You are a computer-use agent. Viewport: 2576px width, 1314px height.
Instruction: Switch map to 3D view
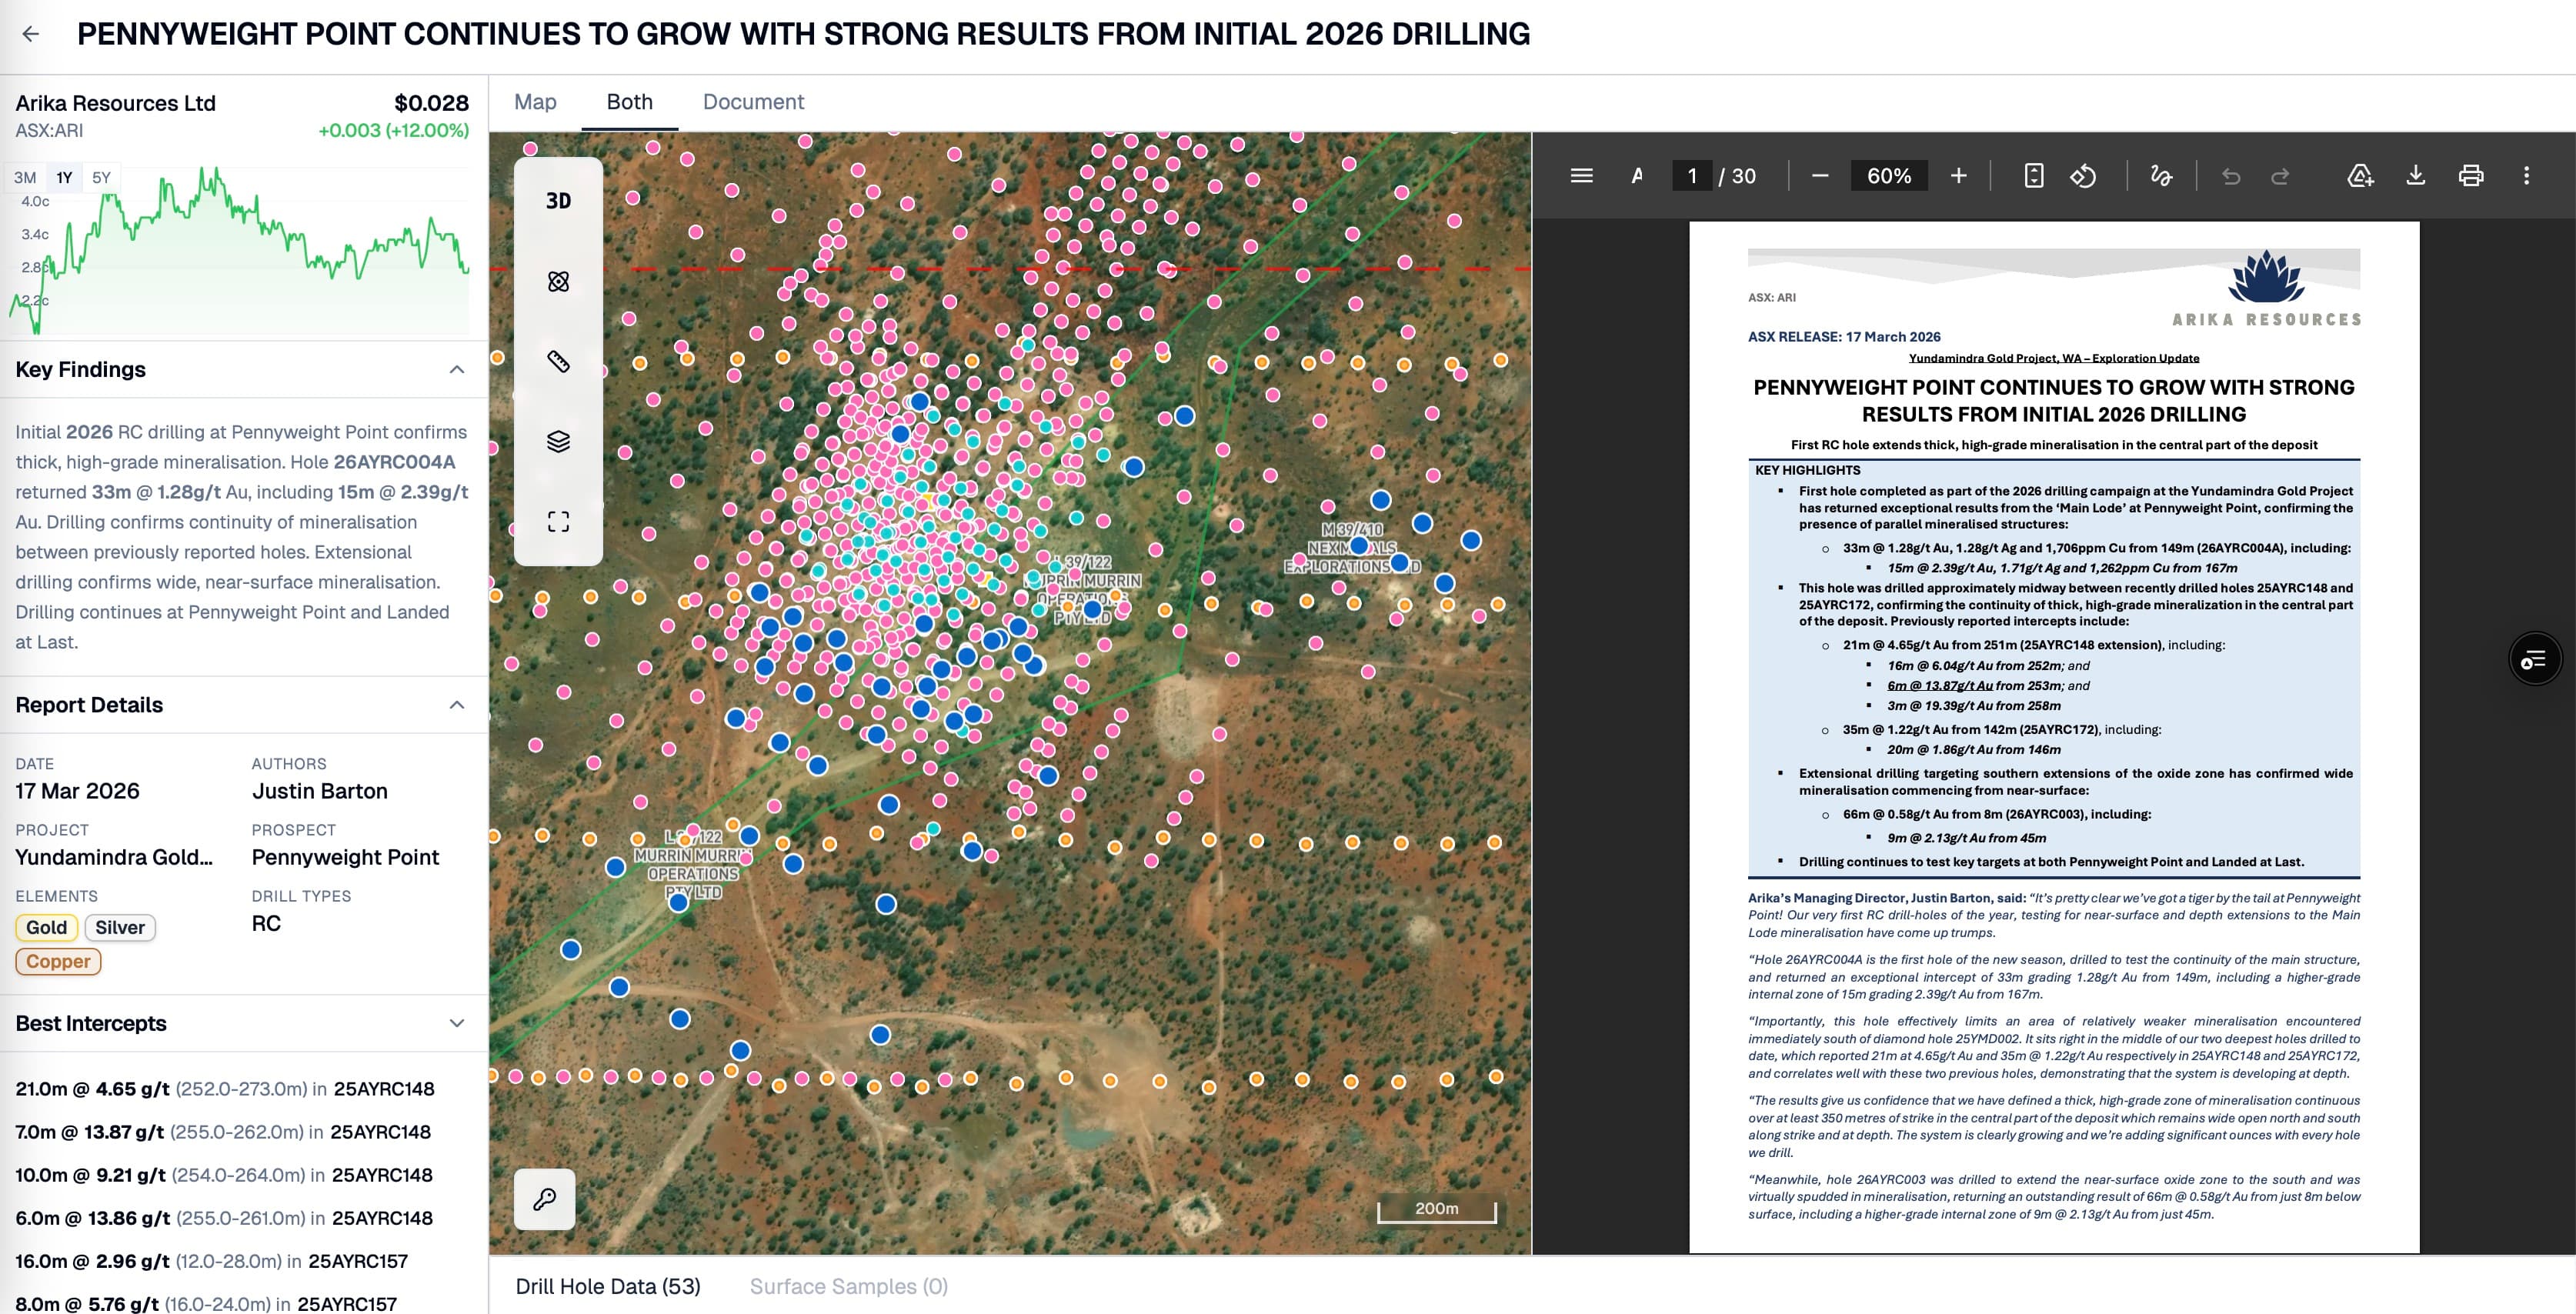(558, 201)
